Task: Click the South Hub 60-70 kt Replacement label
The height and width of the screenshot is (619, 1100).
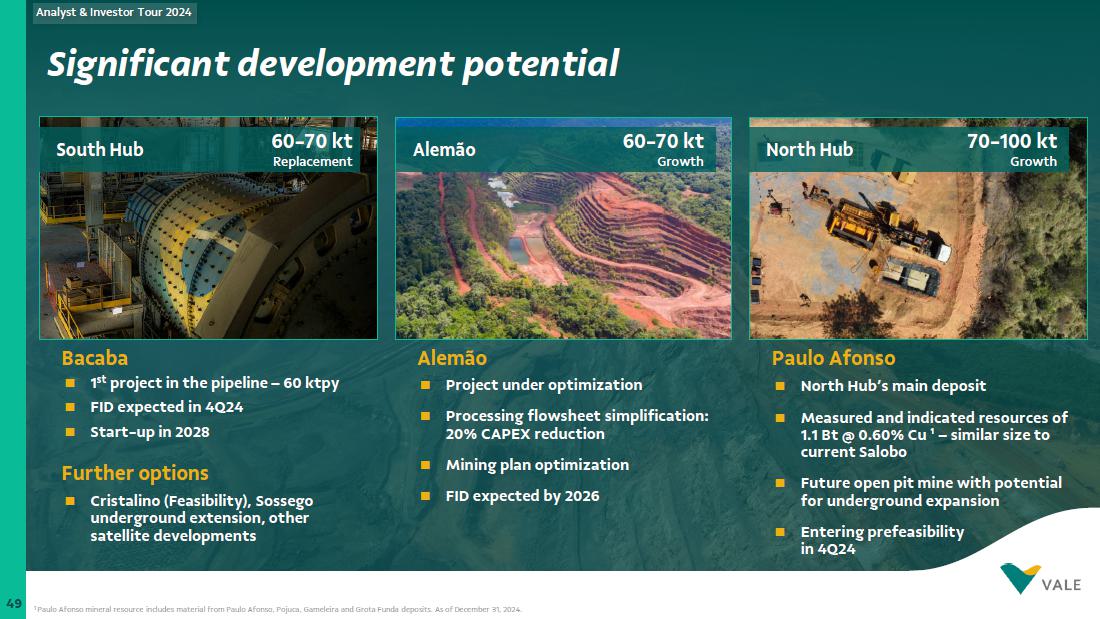Action: pos(312,149)
